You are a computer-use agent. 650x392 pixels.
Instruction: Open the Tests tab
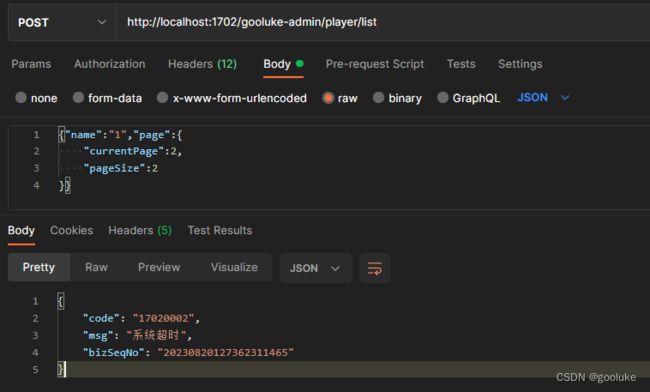tap(461, 64)
